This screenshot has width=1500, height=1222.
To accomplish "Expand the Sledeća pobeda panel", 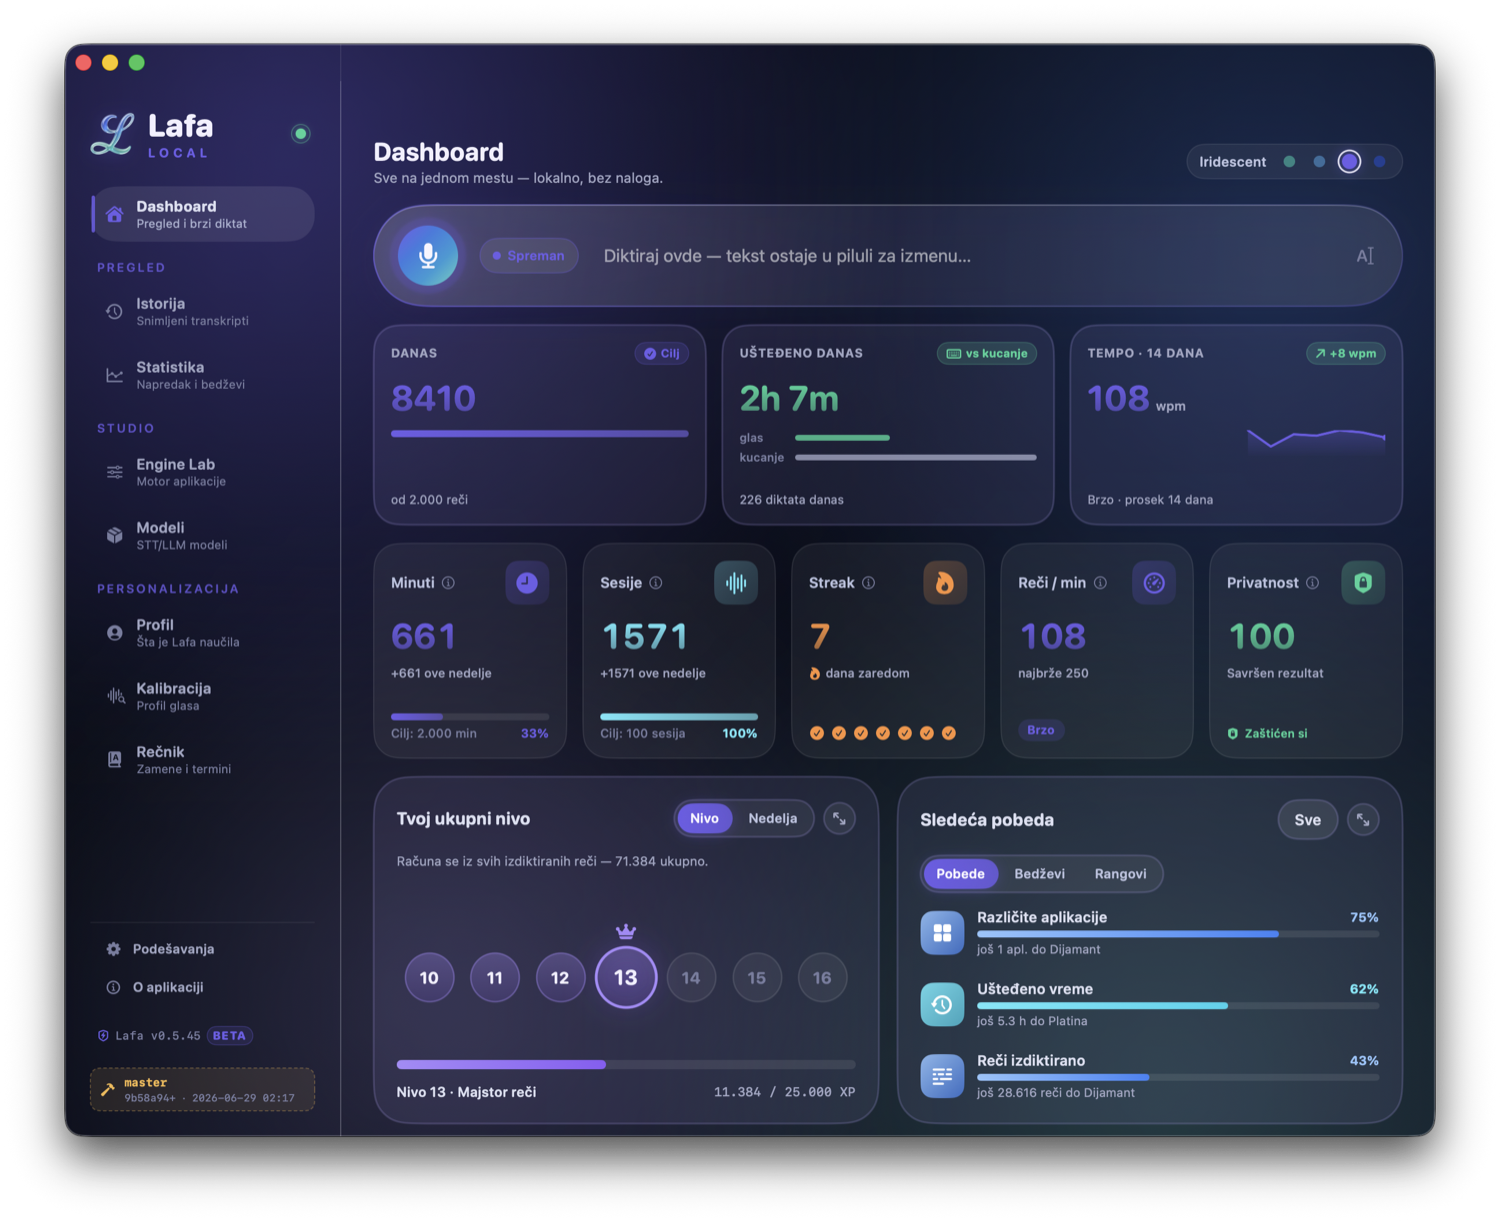I will [x=1363, y=820].
